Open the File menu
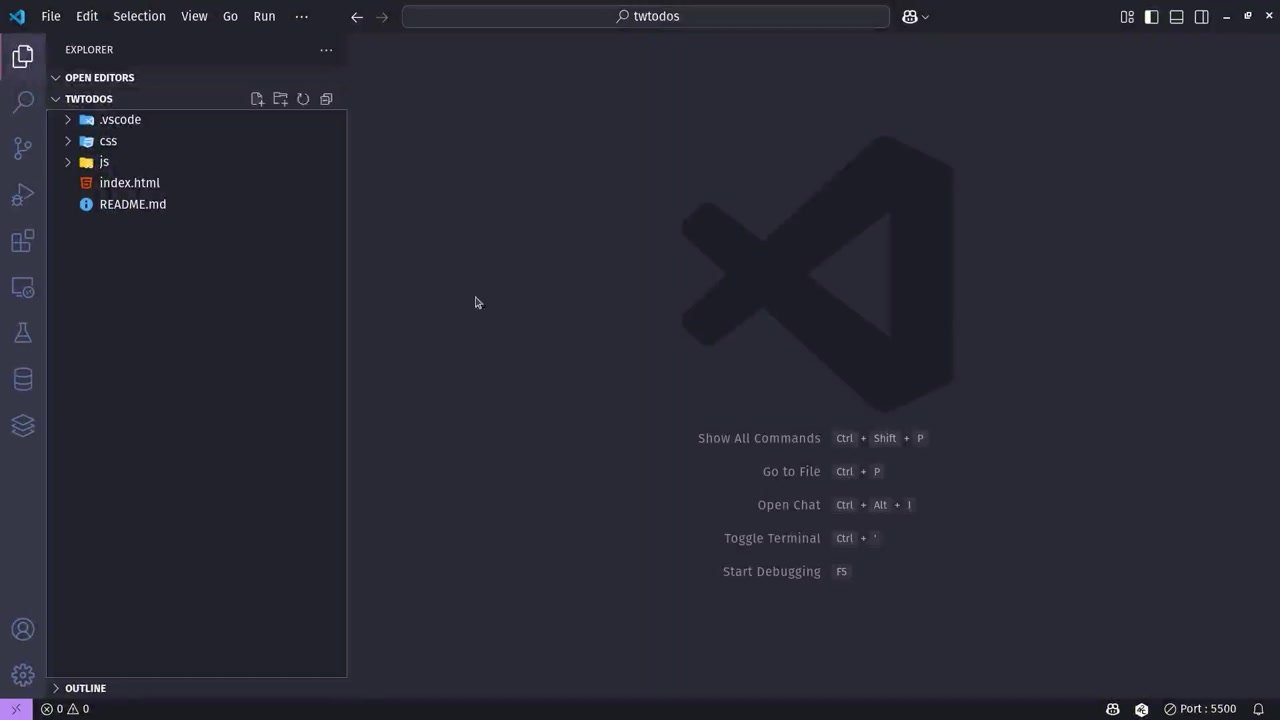Image resolution: width=1280 pixels, height=720 pixels. tap(51, 17)
